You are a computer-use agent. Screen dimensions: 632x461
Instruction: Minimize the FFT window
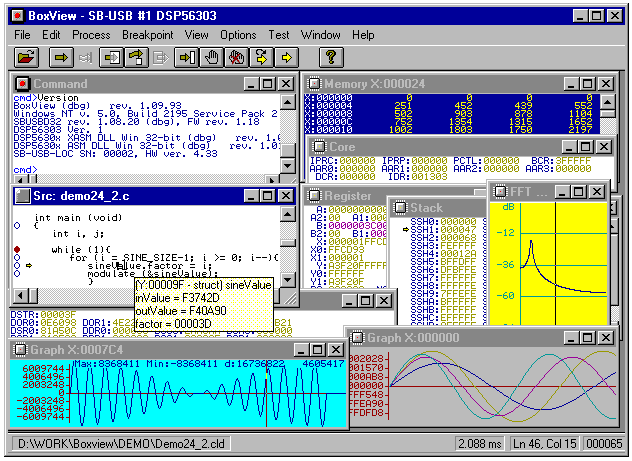(x=562, y=192)
